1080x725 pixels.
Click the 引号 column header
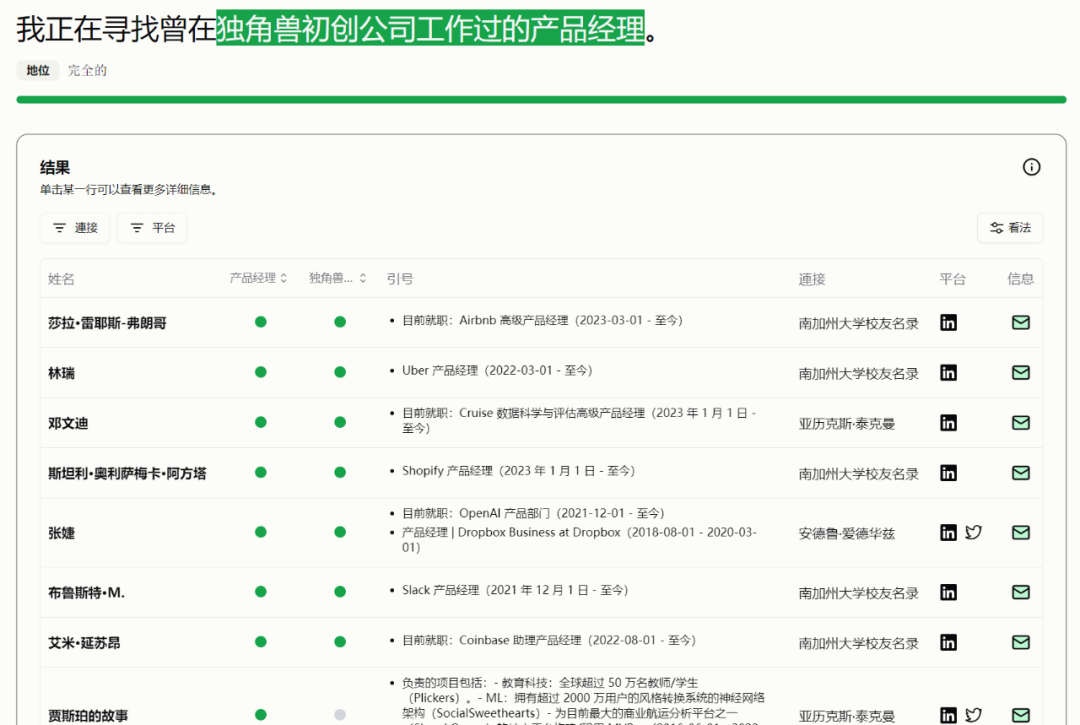click(399, 279)
